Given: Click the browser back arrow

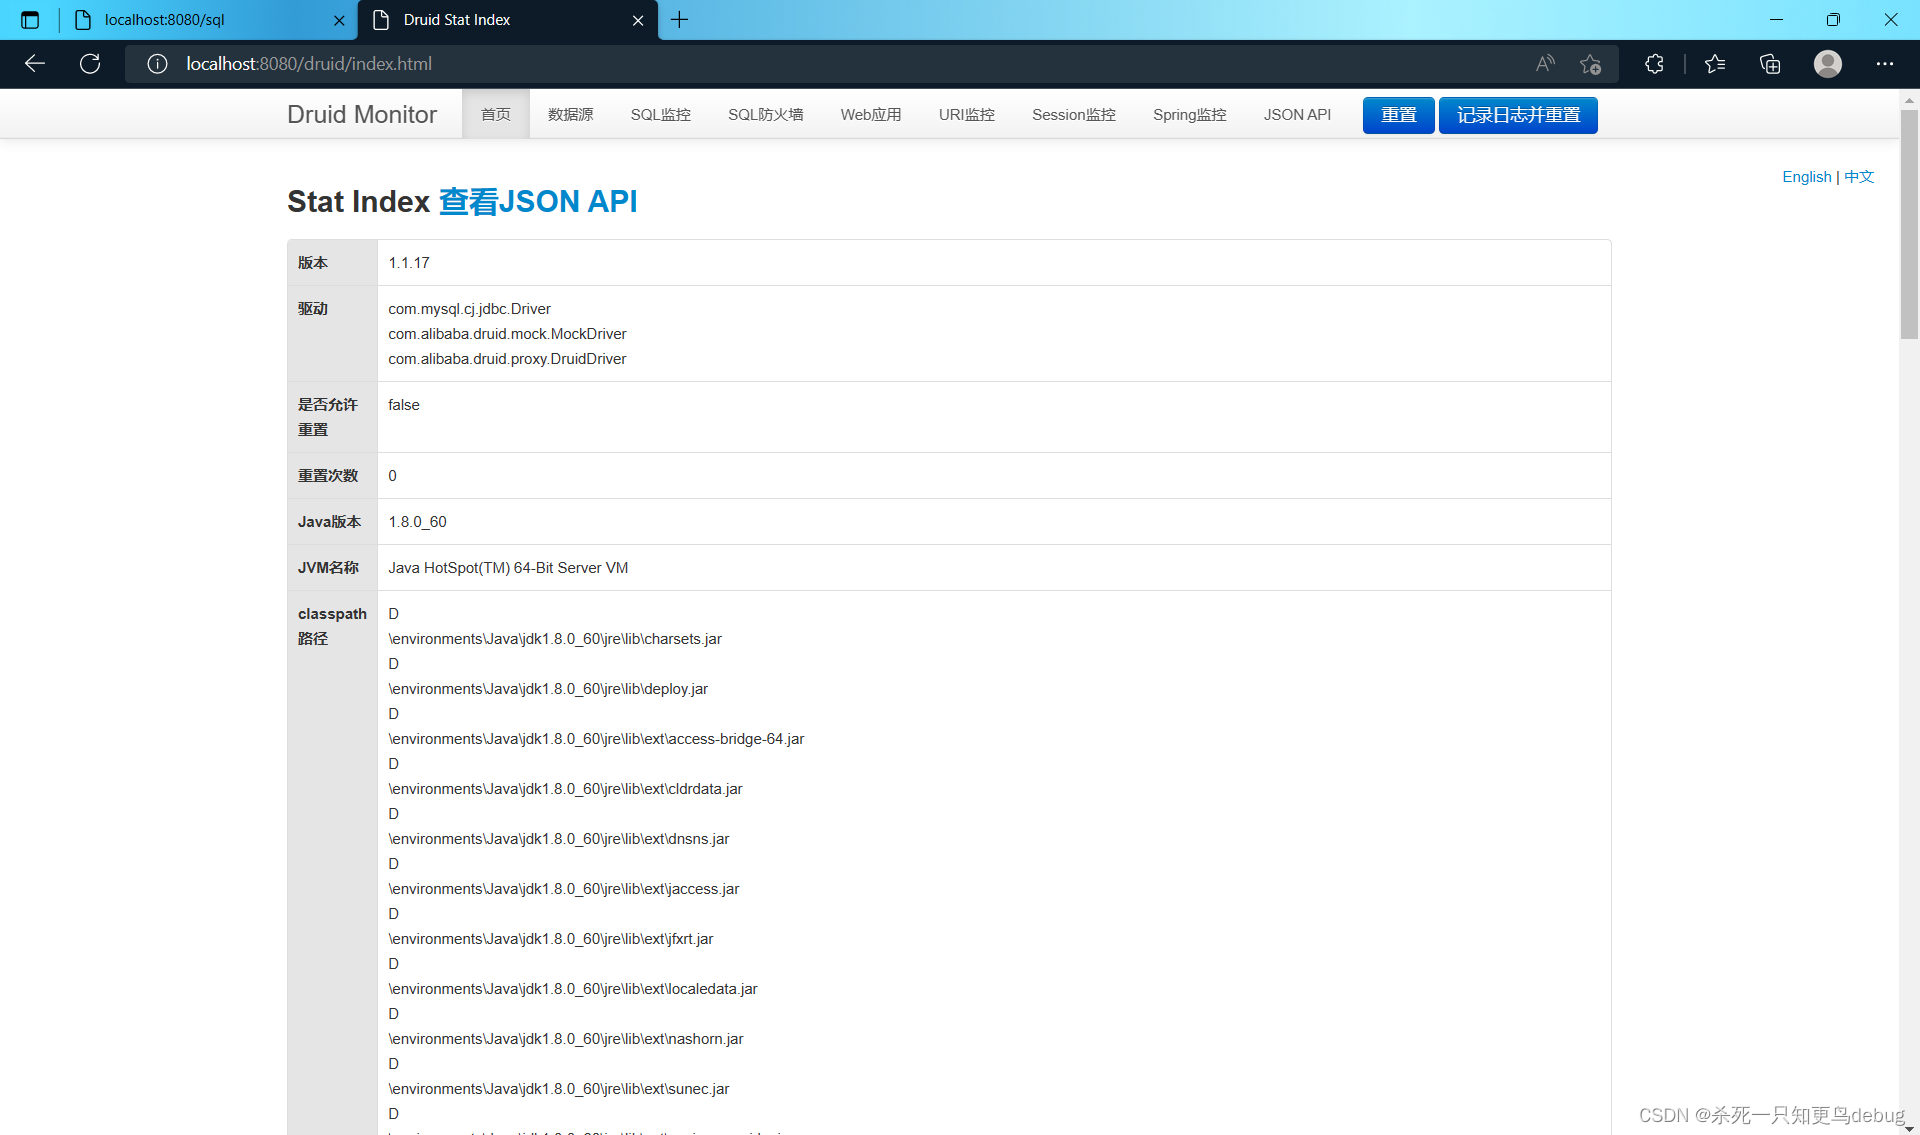Looking at the screenshot, I should (x=35, y=64).
